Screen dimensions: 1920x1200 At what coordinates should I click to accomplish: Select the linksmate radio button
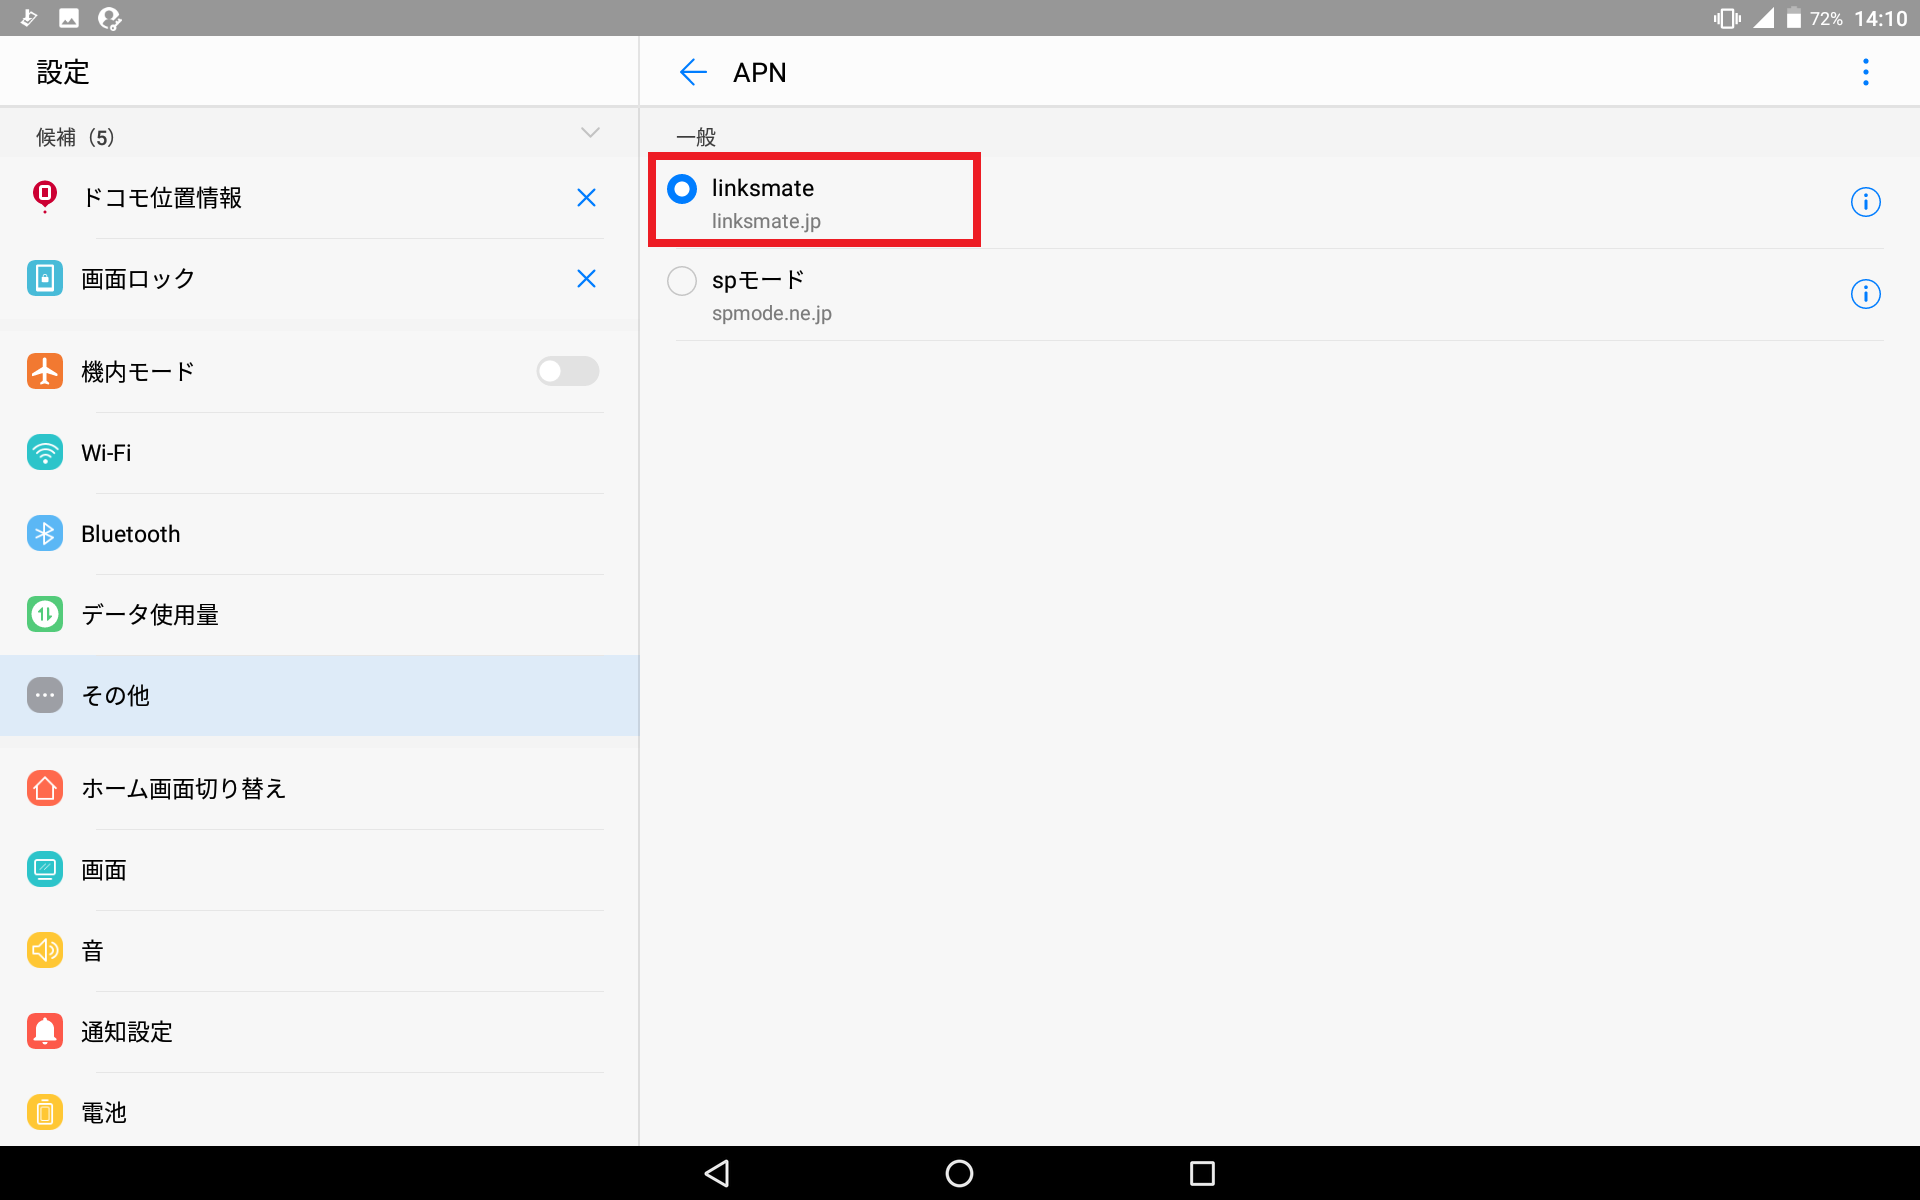(x=682, y=189)
